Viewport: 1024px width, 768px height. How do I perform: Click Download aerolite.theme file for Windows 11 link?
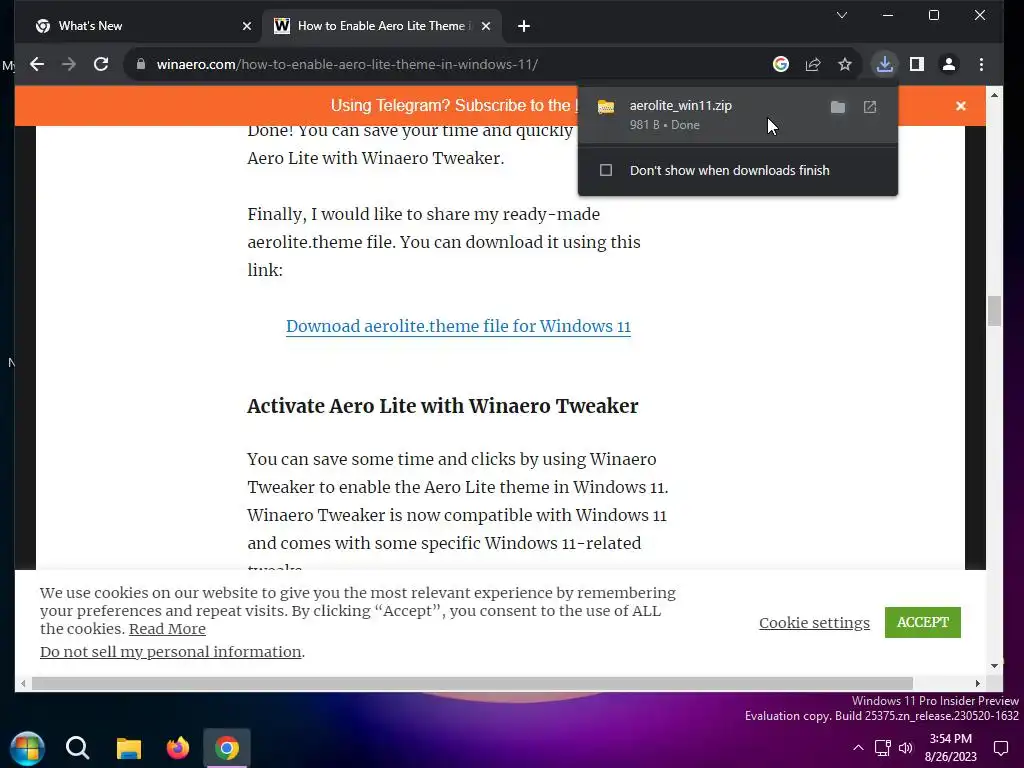click(x=458, y=326)
